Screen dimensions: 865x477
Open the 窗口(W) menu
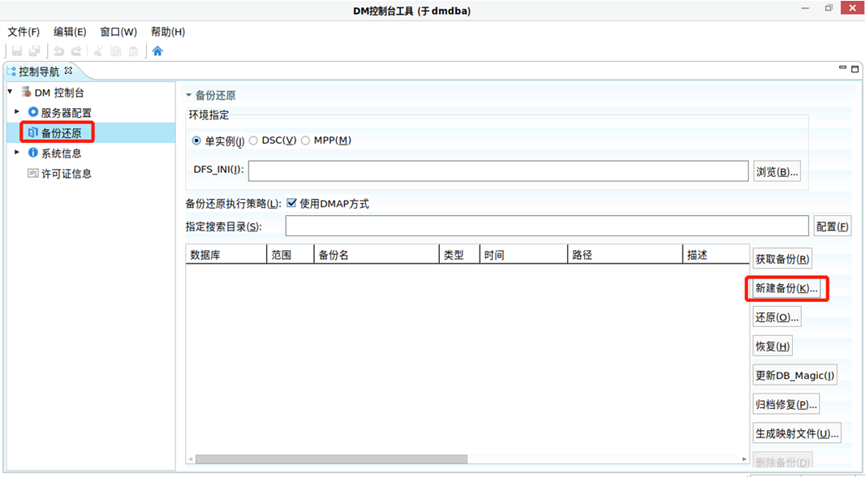pyautogui.click(x=118, y=32)
